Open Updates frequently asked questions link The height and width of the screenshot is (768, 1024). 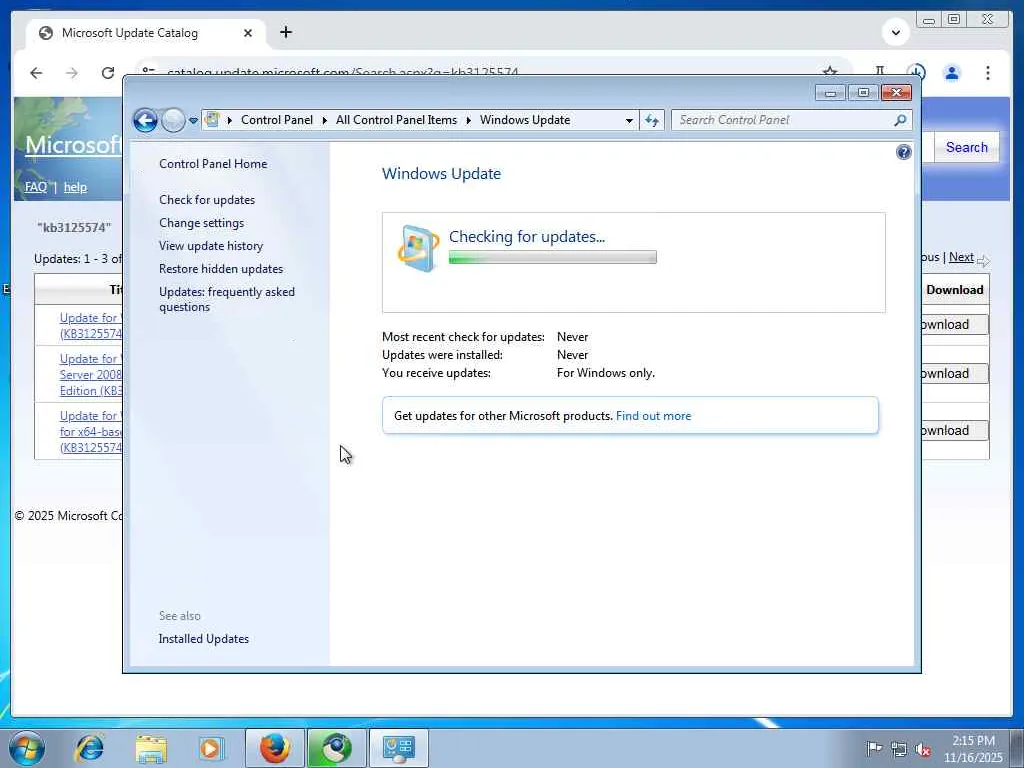coord(227,299)
